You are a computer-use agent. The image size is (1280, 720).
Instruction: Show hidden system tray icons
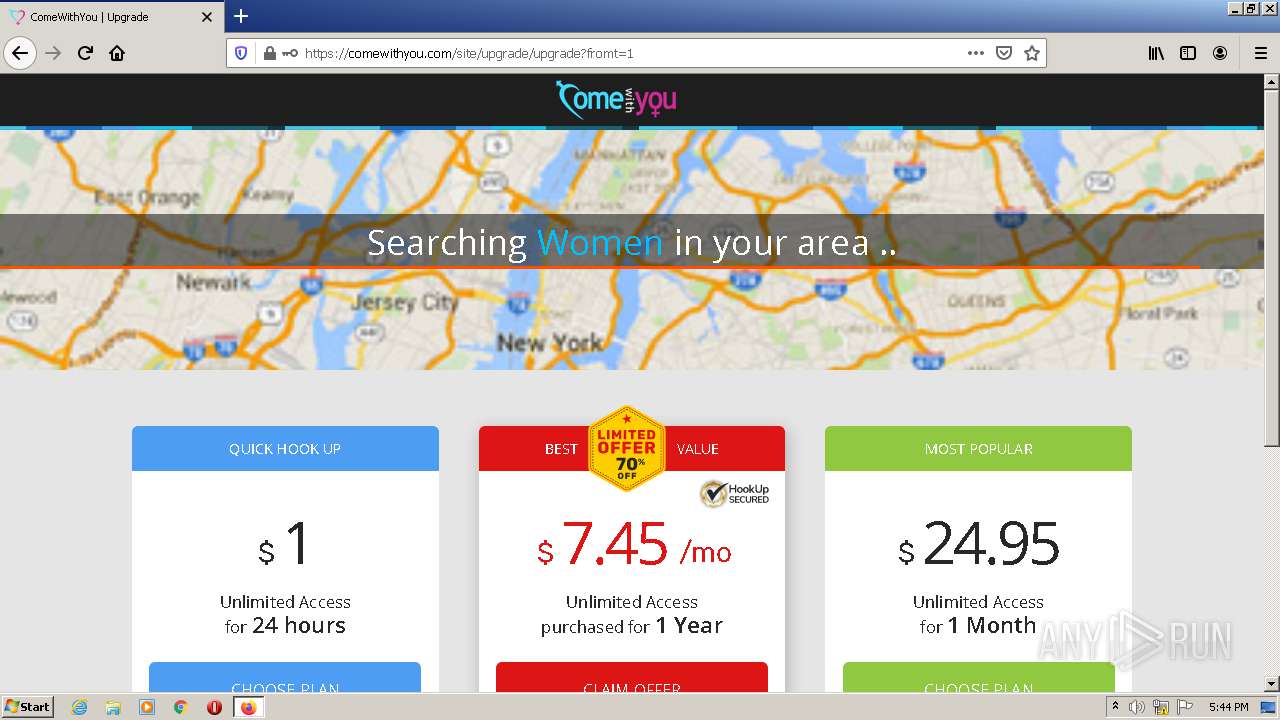[x=1115, y=707]
